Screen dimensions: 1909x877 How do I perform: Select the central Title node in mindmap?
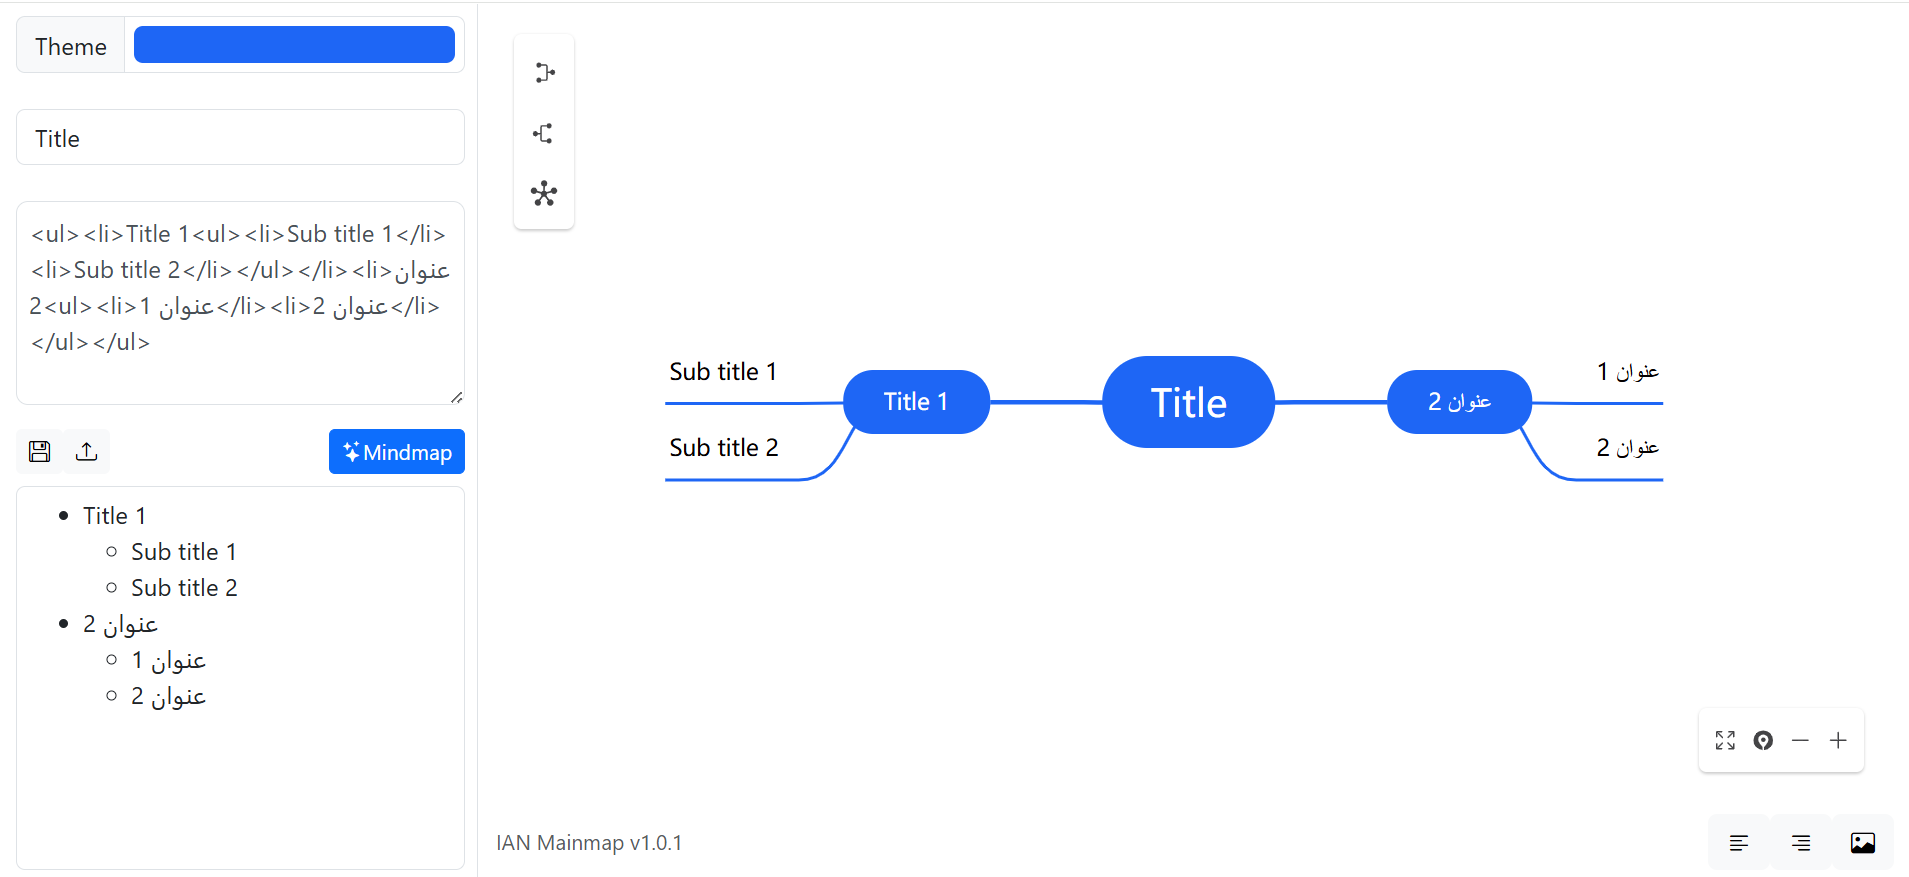[1188, 402]
